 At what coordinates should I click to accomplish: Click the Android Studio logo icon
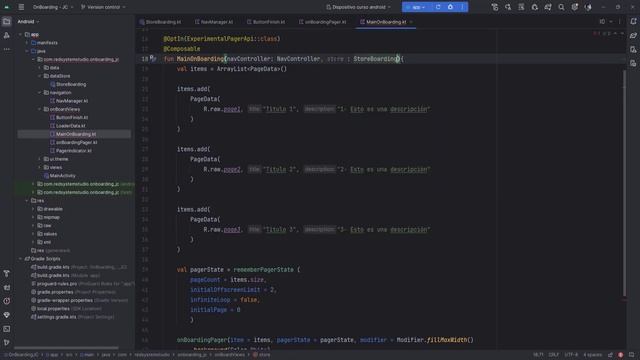click(7, 7)
